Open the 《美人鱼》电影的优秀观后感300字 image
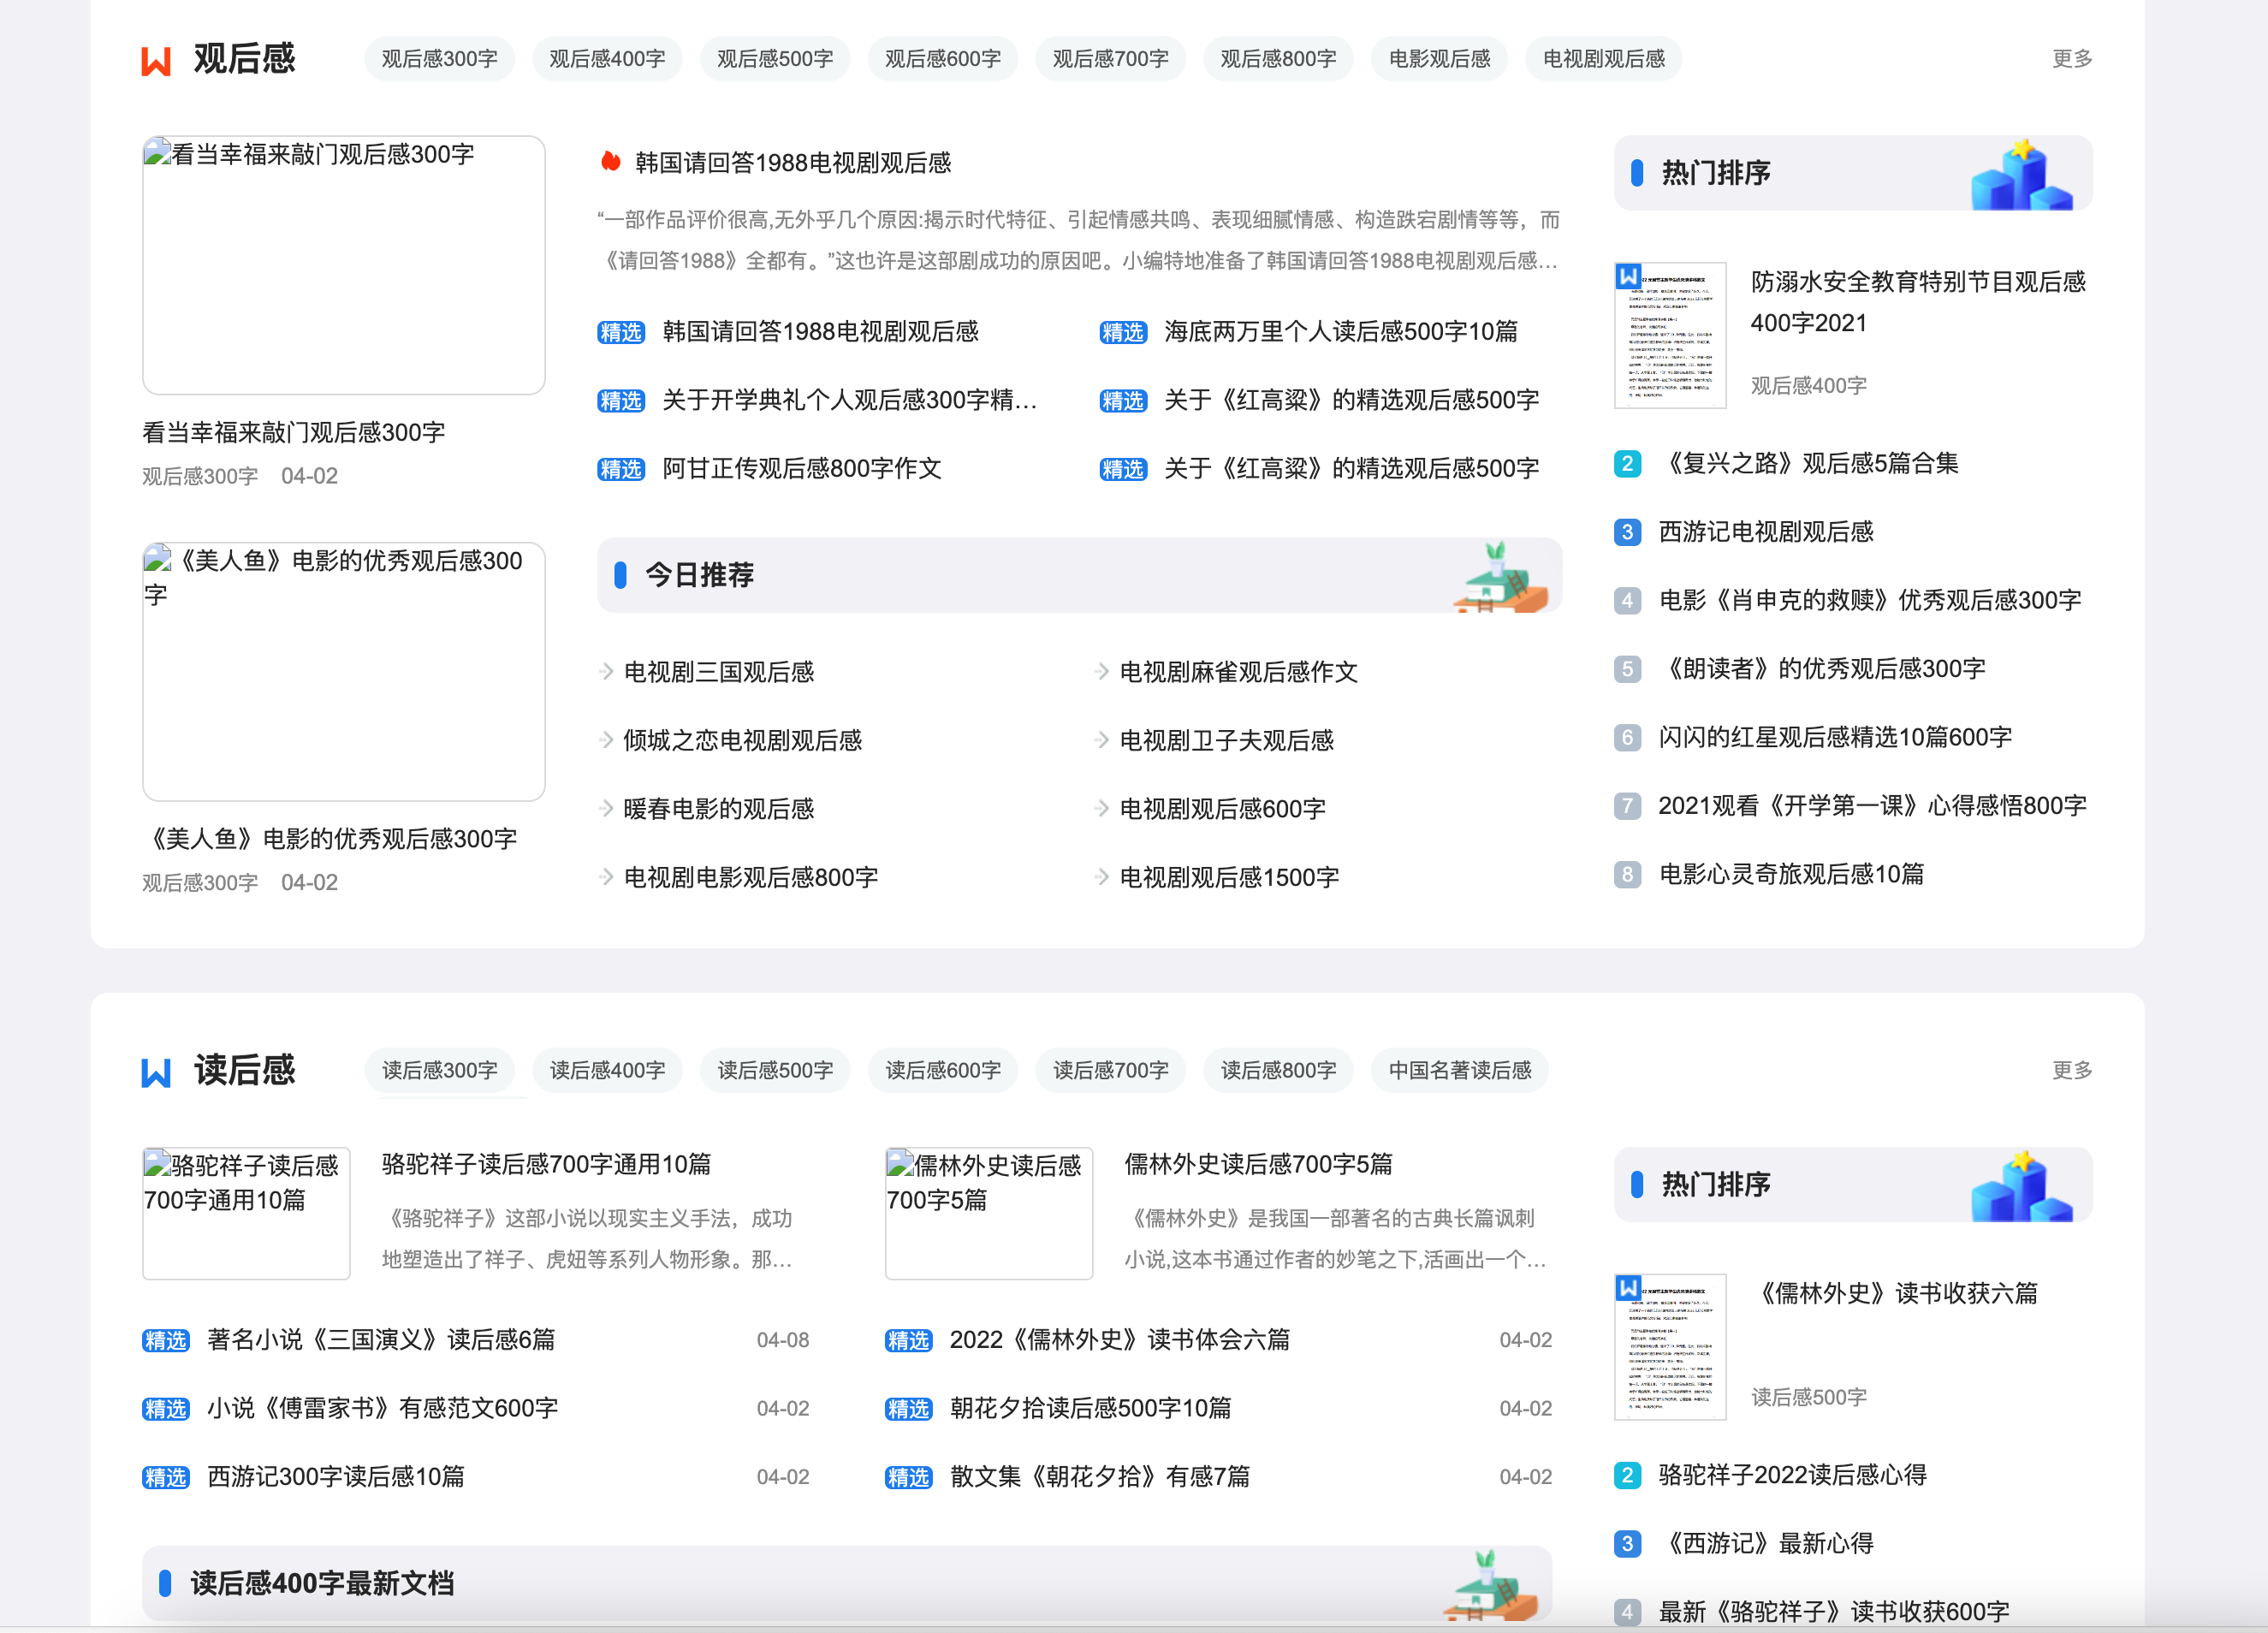 coord(343,671)
